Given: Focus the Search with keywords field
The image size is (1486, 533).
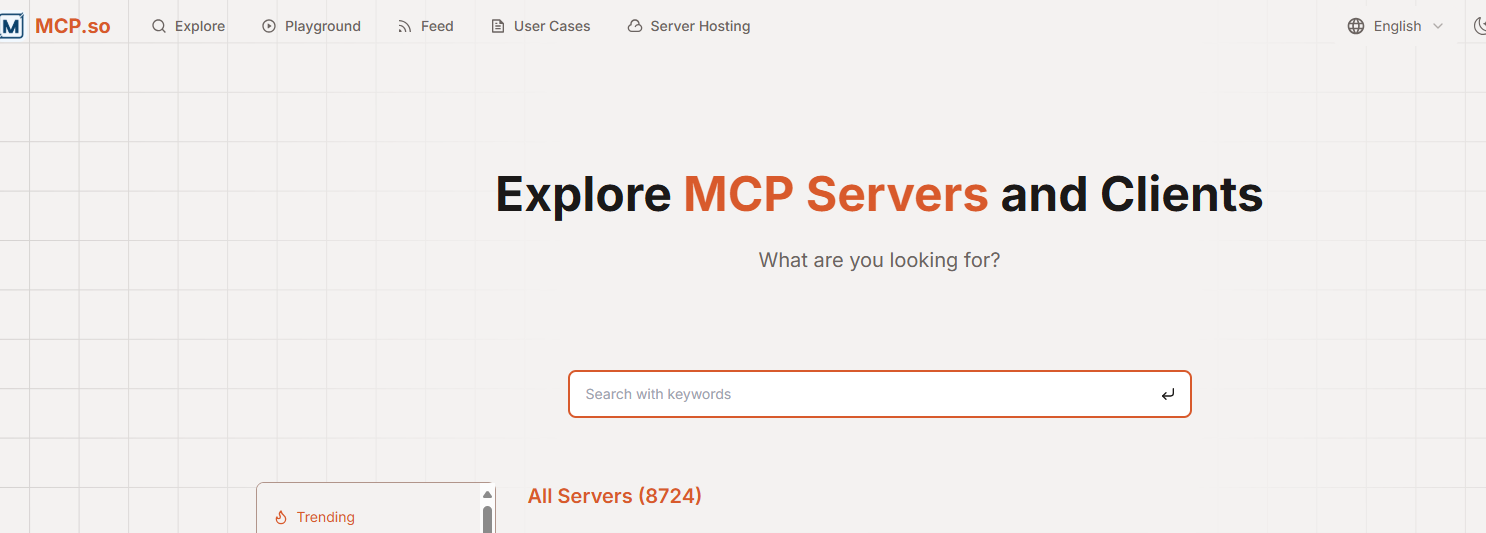Looking at the screenshot, I should click(880, 394).
